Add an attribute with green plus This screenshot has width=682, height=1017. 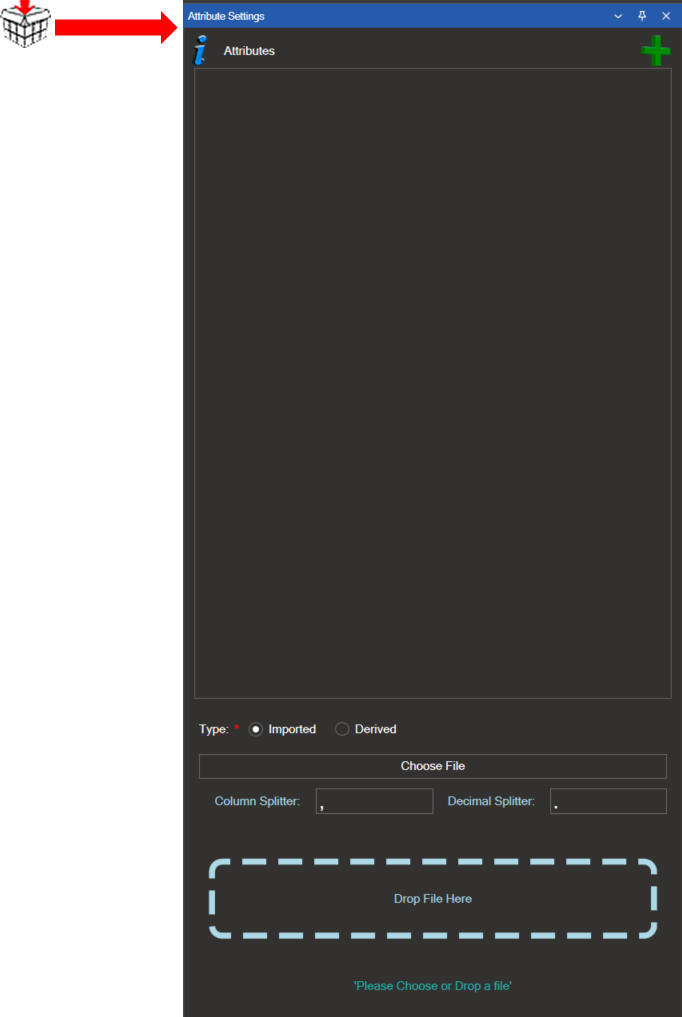(x=655, y=51)
